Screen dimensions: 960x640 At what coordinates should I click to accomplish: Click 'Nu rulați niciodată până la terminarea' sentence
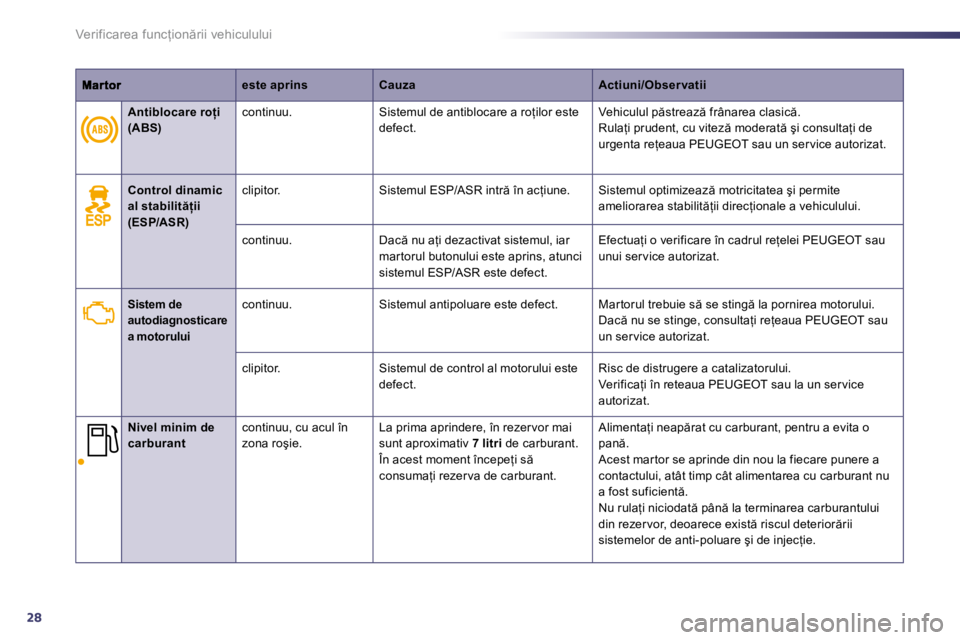click(x=738, y=524)
